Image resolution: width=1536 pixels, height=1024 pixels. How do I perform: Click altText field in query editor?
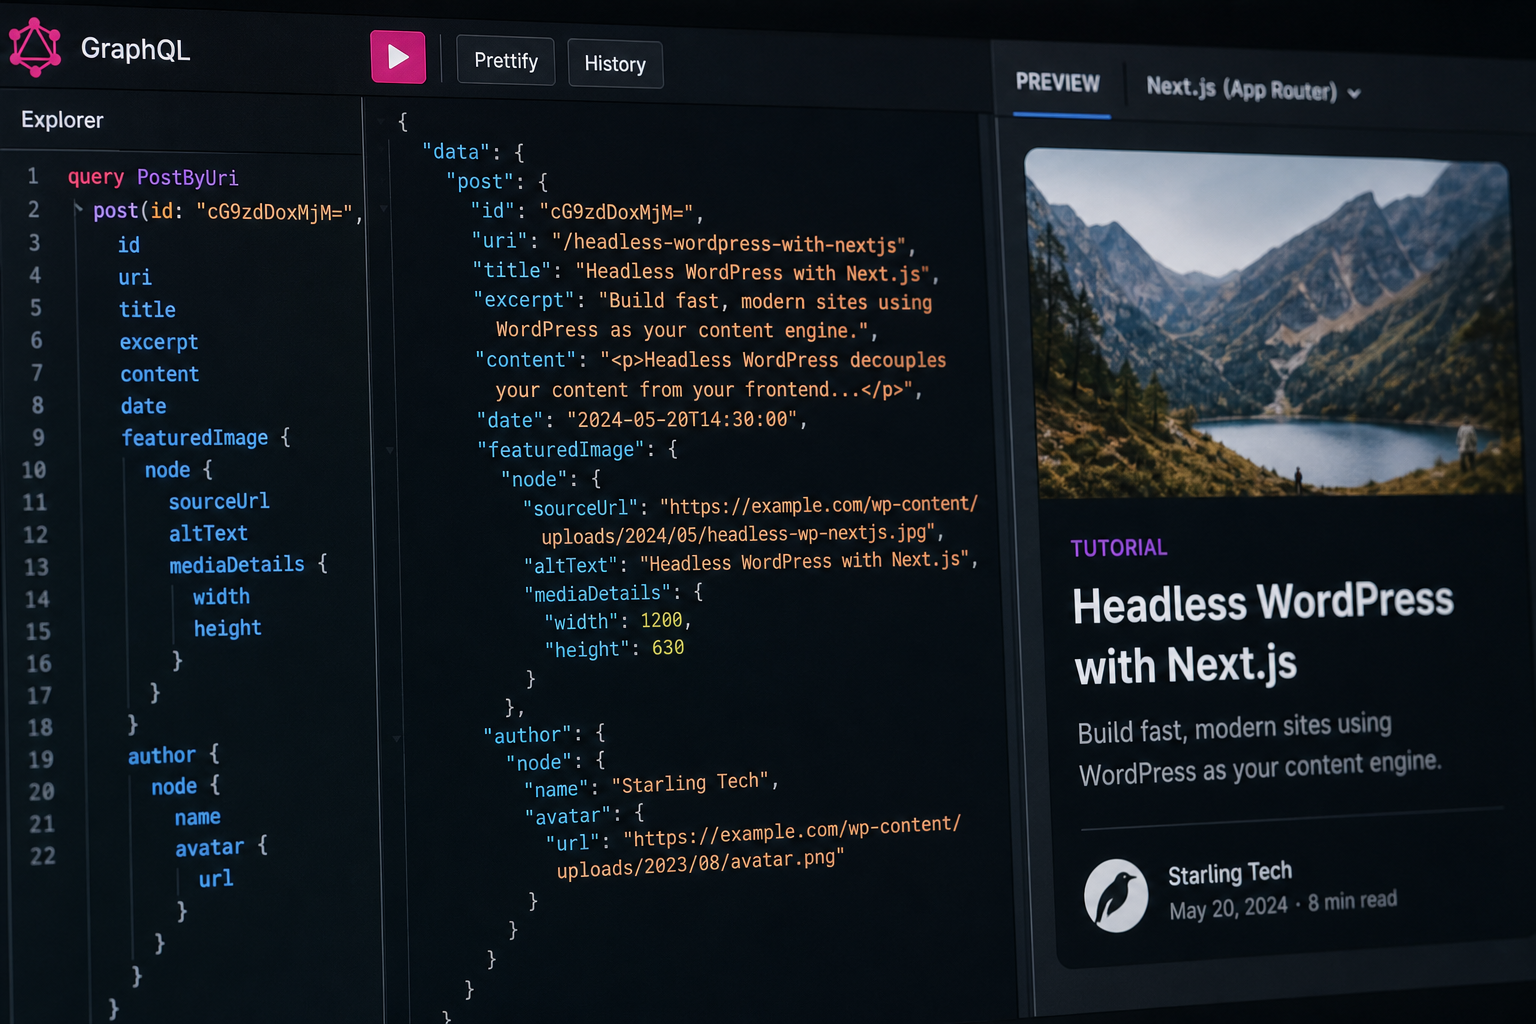tap(208, 533)
